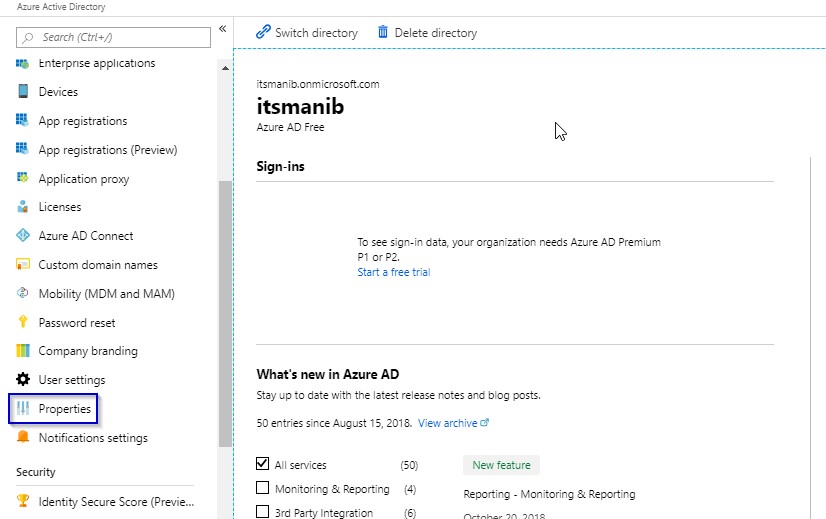Click the App registrations (Preview) icon
The height and width of the screenshot is (519, 826).
click(22, 149)
